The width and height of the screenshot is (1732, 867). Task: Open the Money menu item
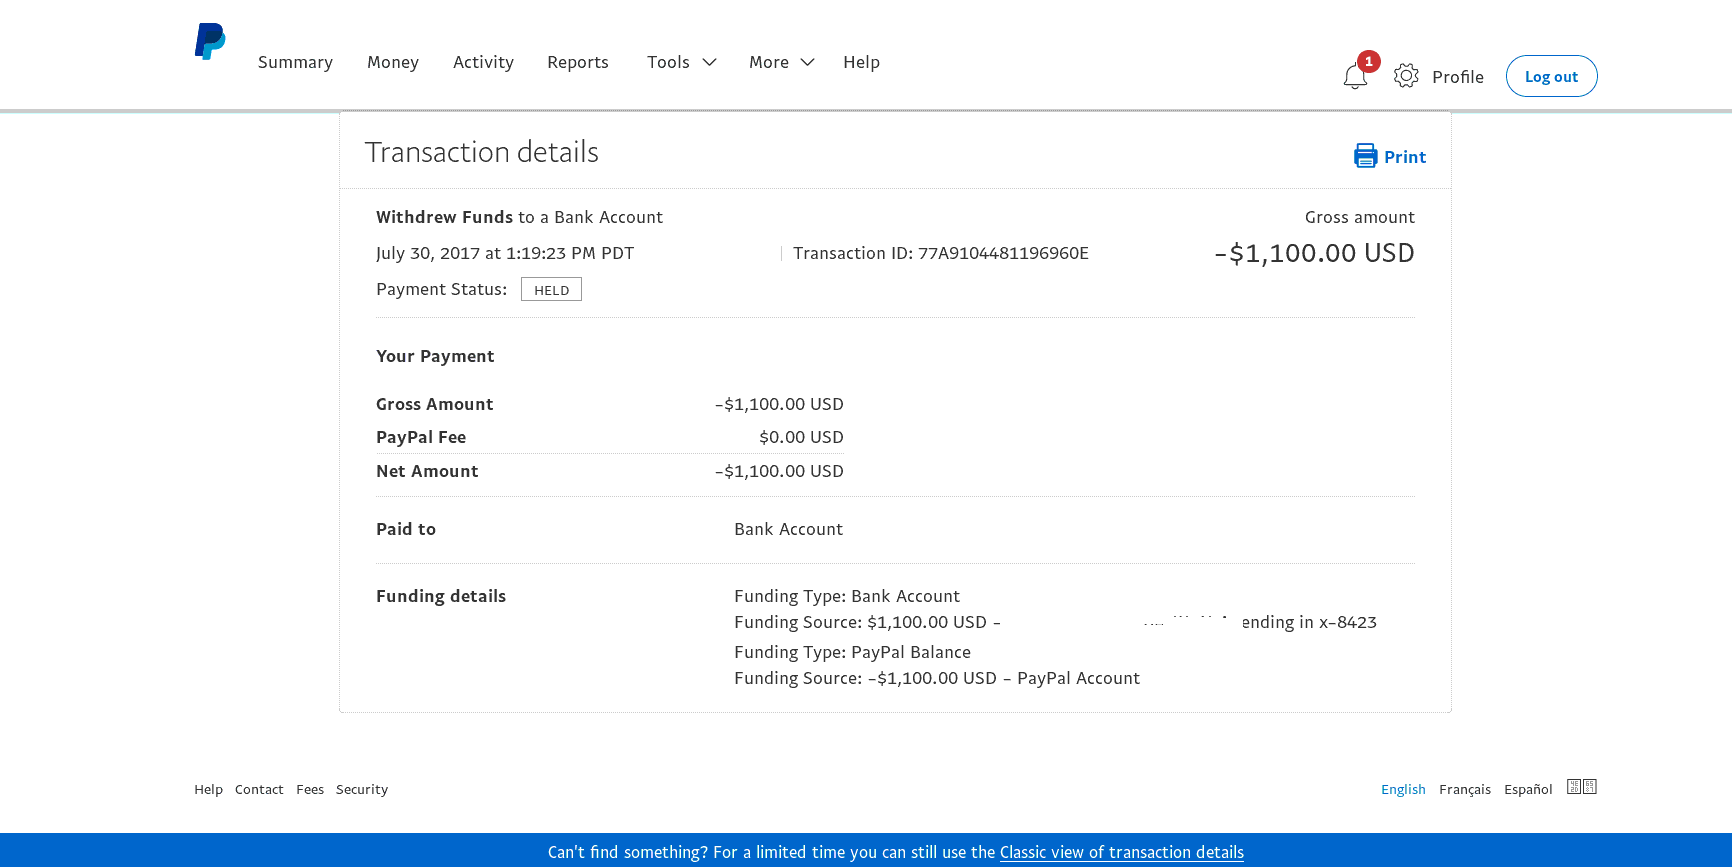(x=393, y=62)
